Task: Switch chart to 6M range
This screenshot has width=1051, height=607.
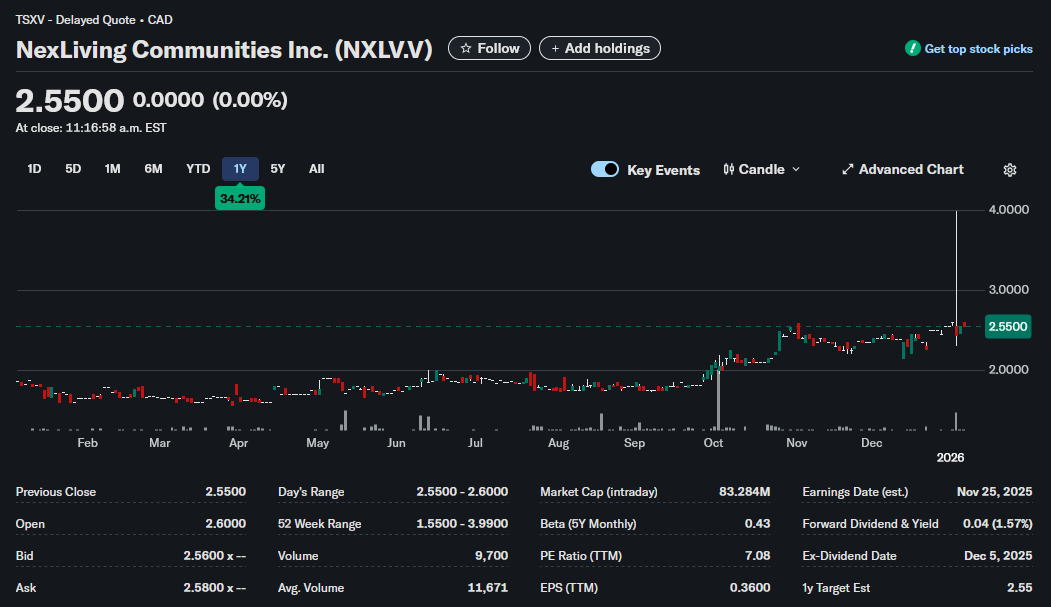Action: tap(153, 169)
